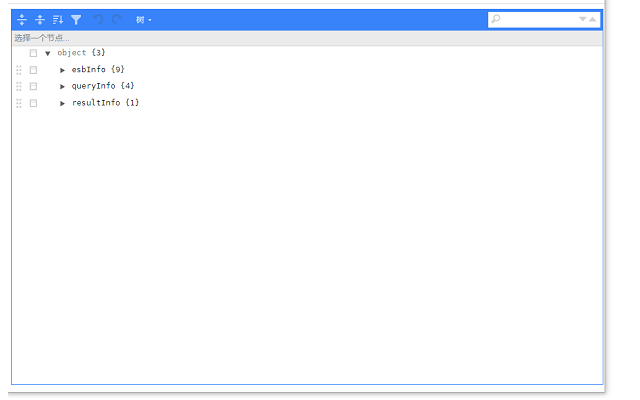Select the esbInfo field name
Viewport: 640px width, 400px height.
pyautogui.click(x=89, y=69)
